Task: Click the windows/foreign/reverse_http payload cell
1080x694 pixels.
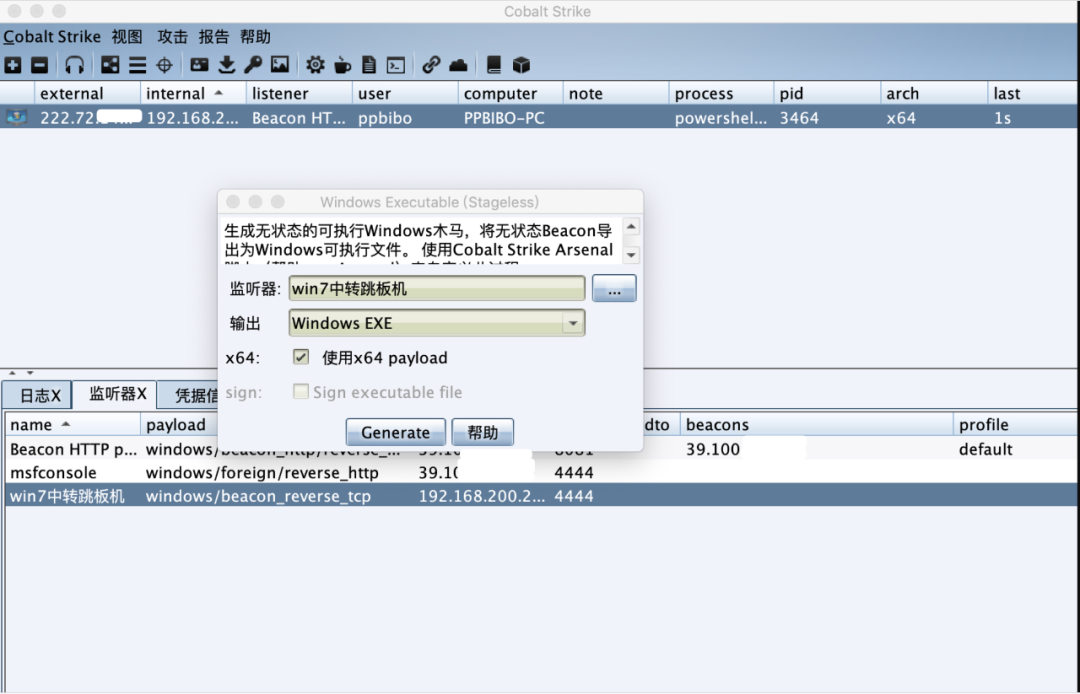Action: 262,472
